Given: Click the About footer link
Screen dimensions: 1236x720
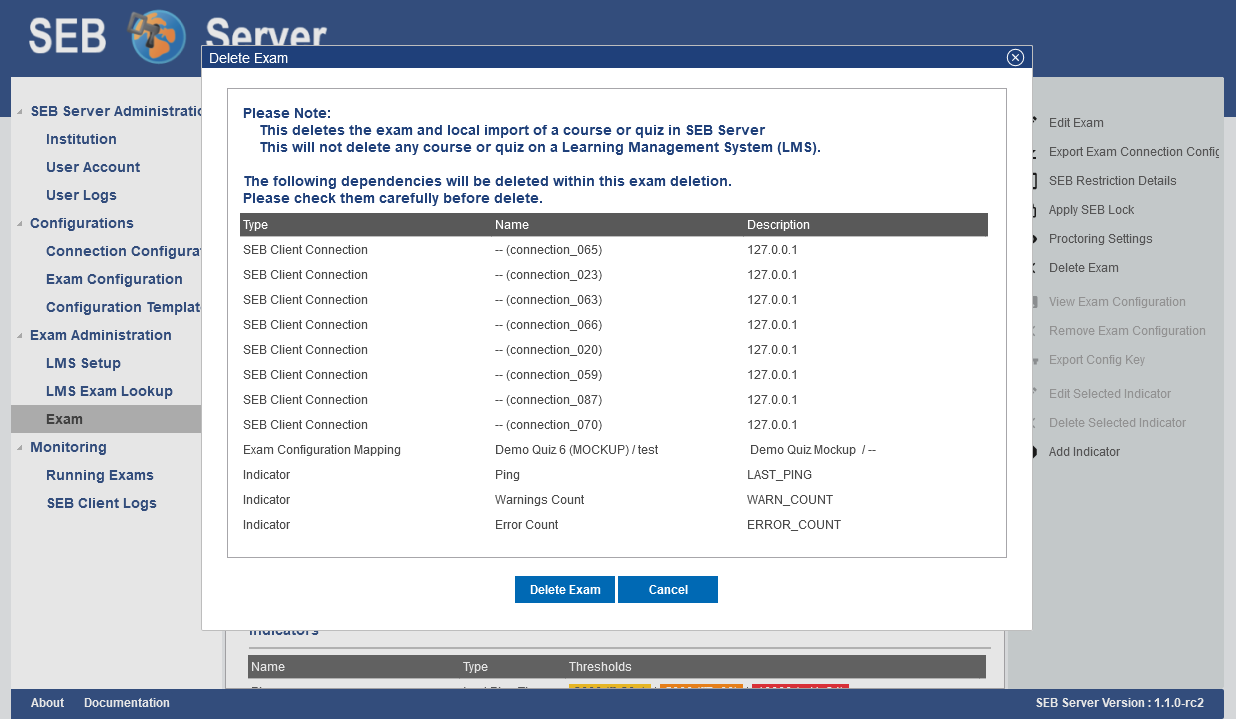Looking at the screenshot, I should (47, 703).
